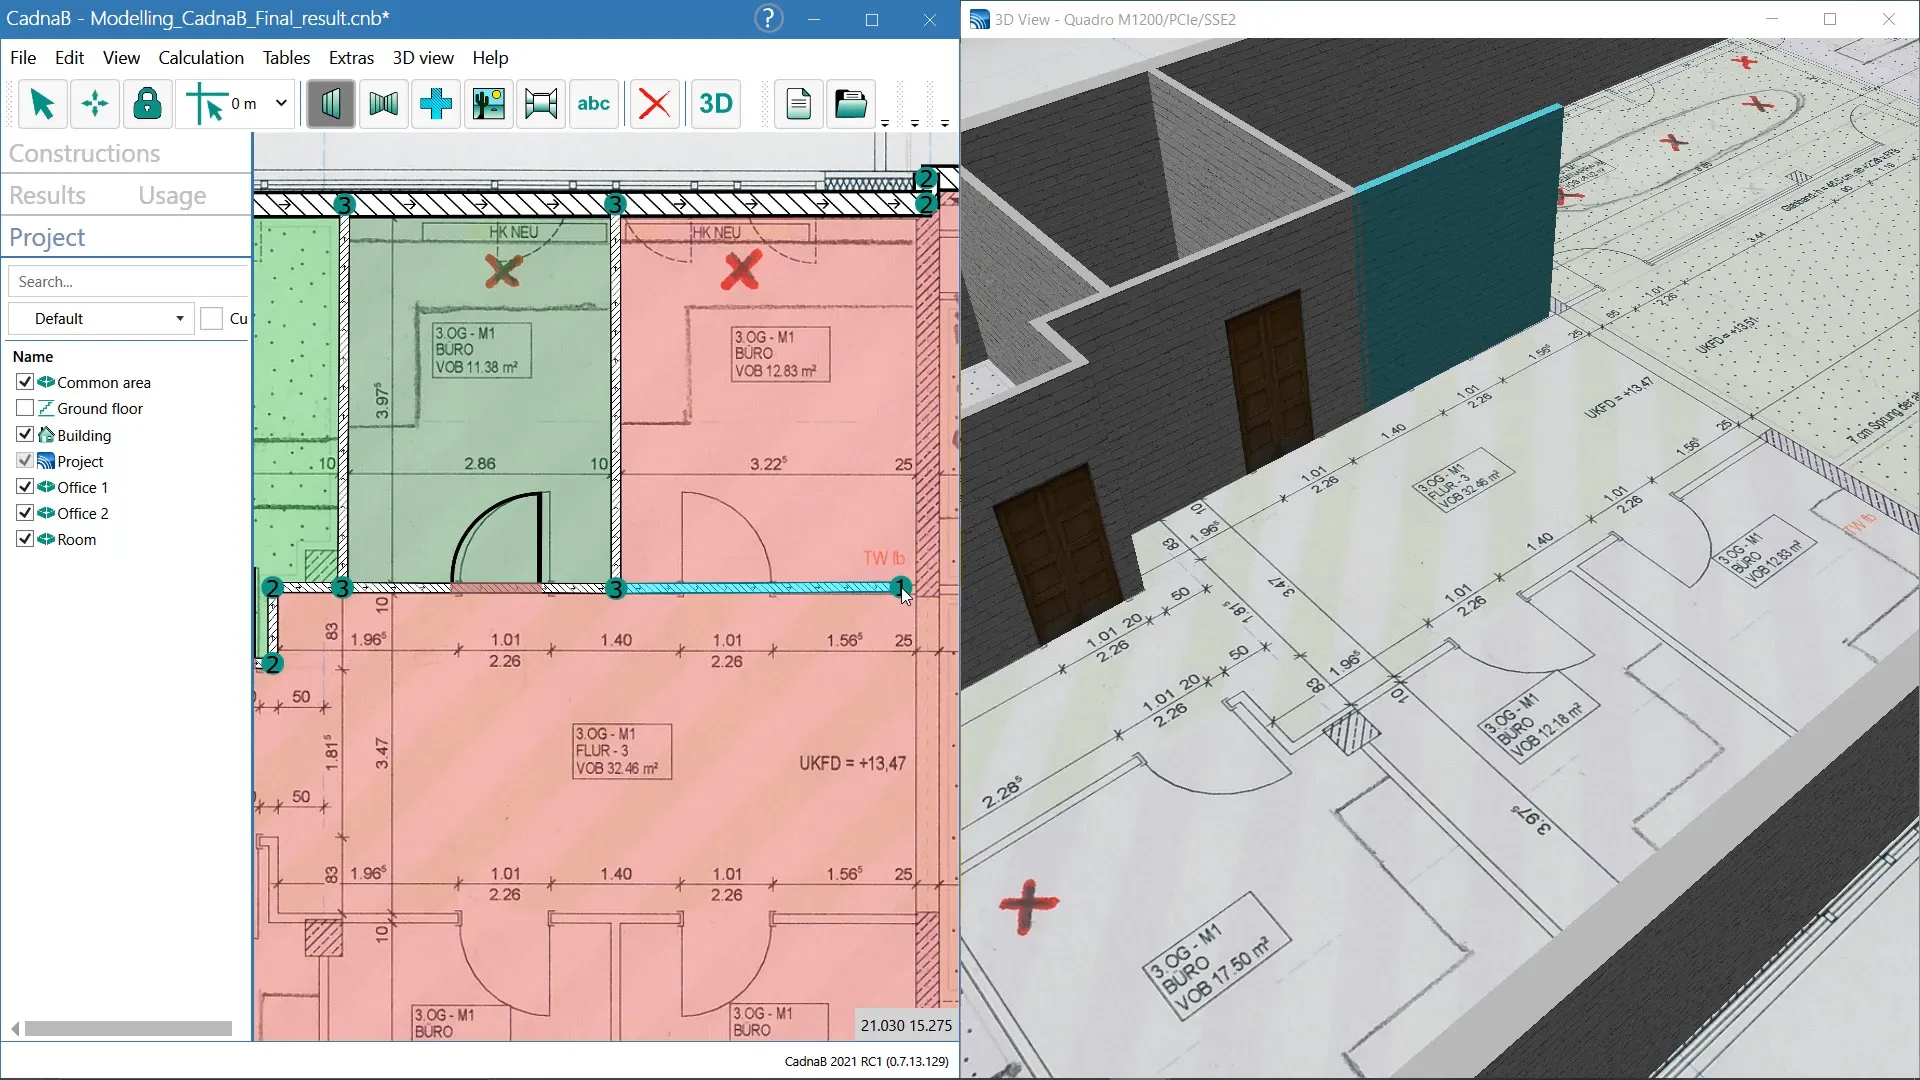Toggle the padlock lock icon
The width and height of the screenshot is (1920, 1080).
pyautogui.click(x=147, y=104)
